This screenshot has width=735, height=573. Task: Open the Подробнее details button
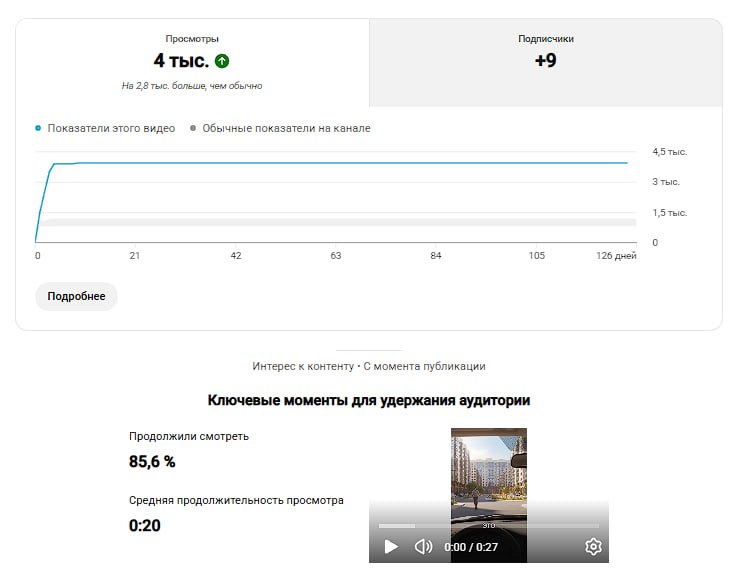76,296
